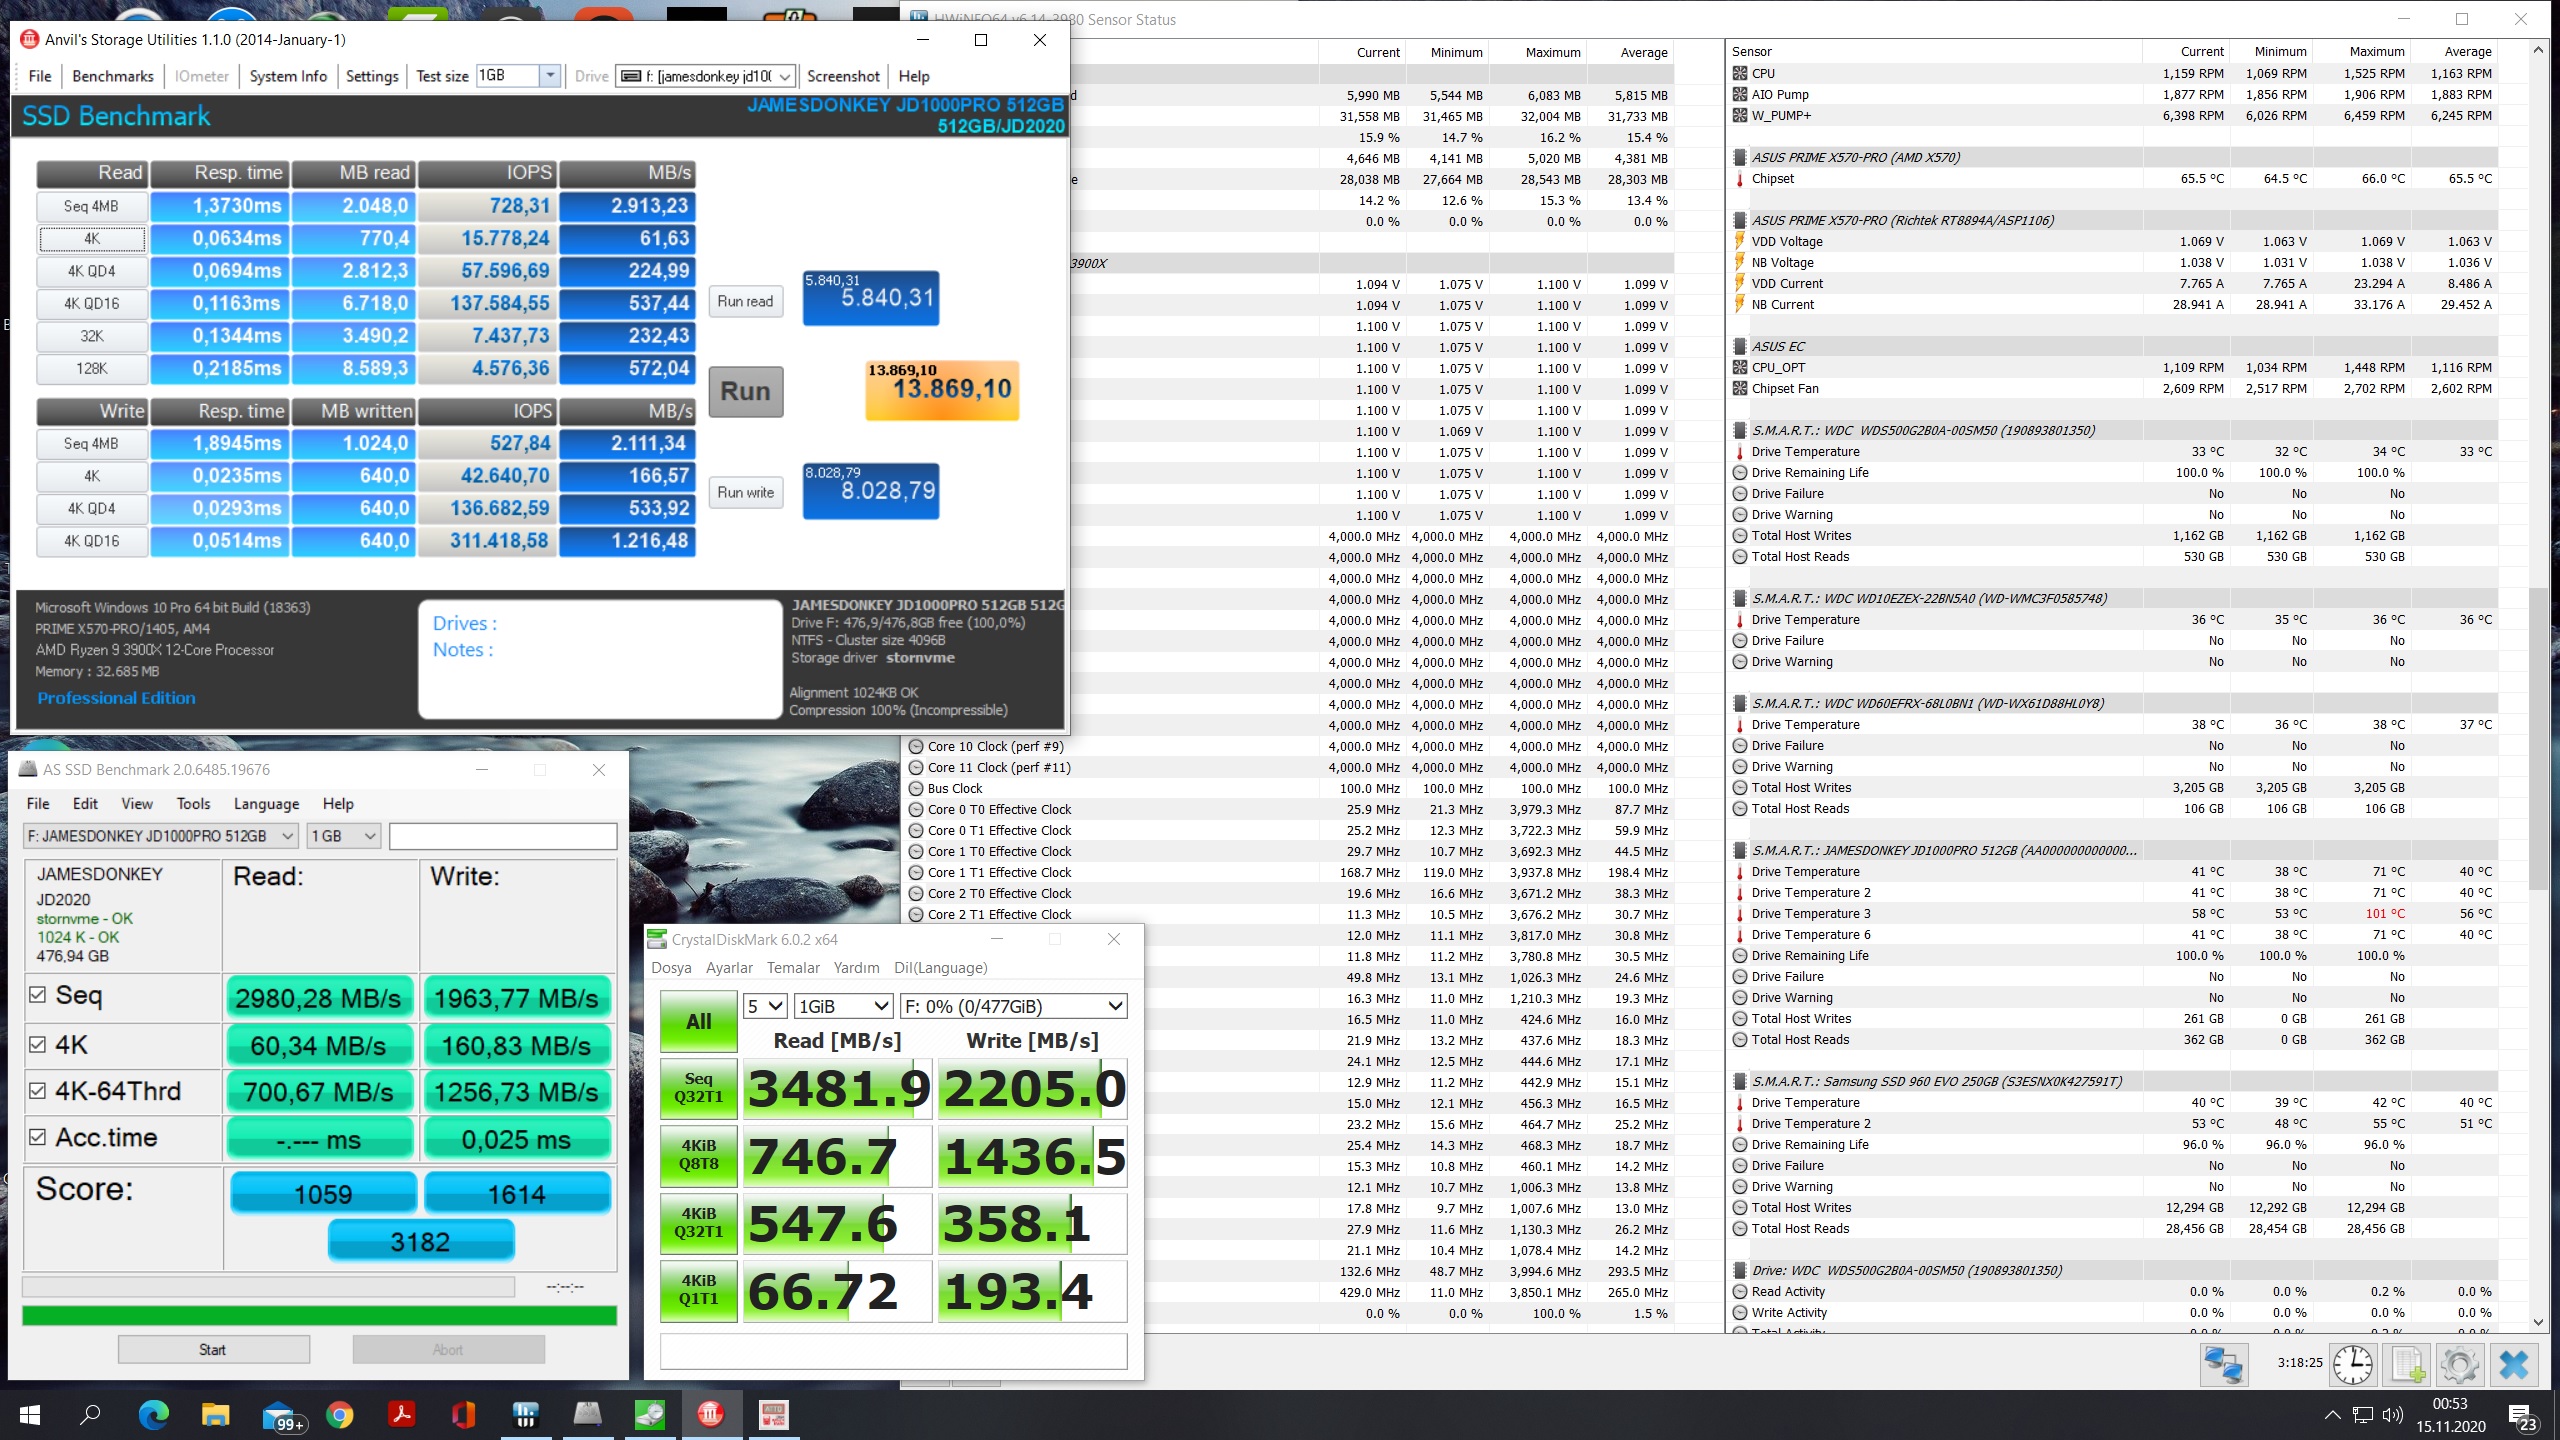The height and width of the screenshot is (1440, 2560).
Task: Click Chipset temperature icon in HWiNFO
Action: coord(1740,178)
